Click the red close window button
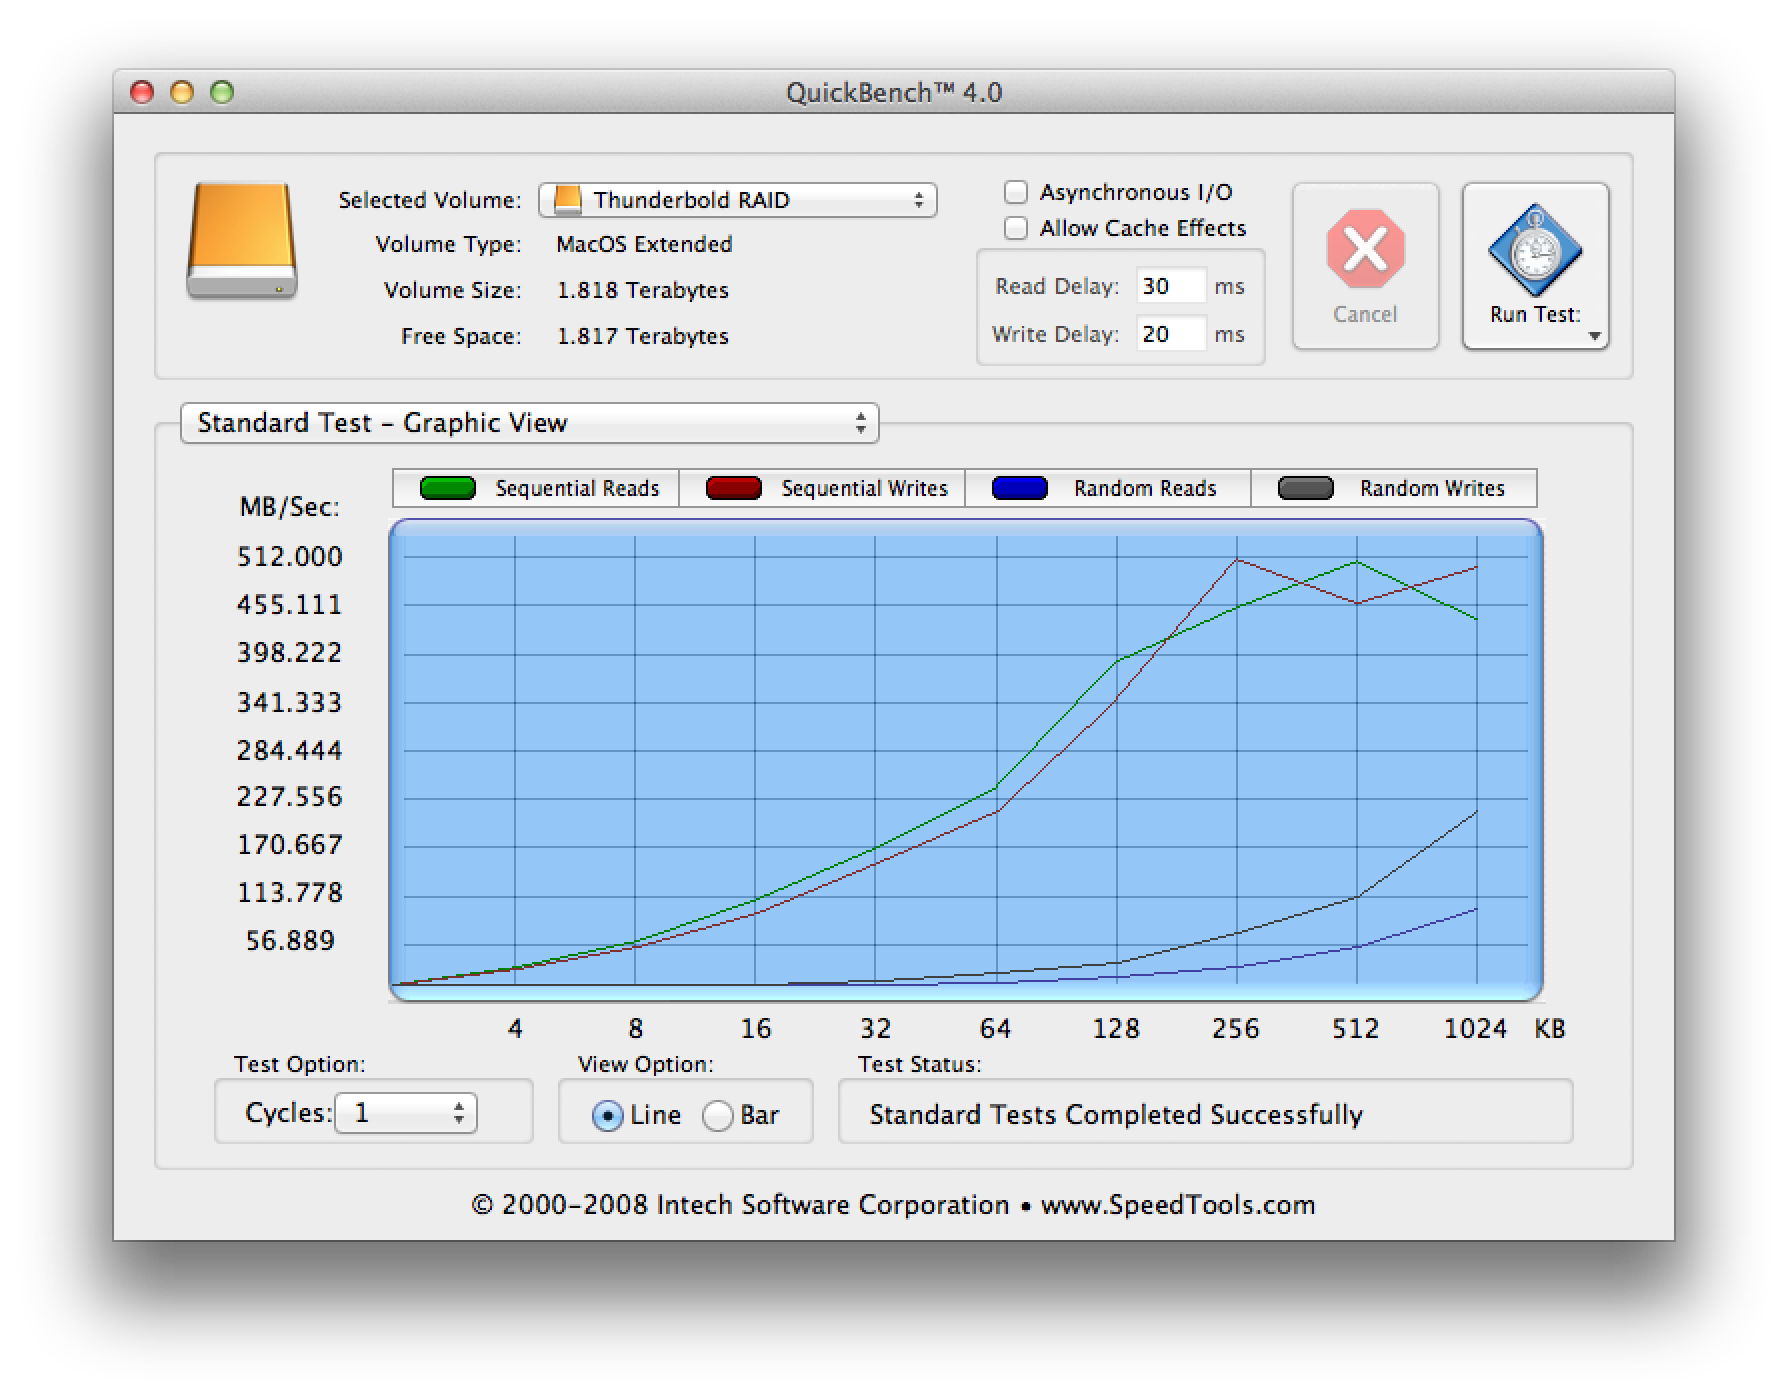The image size is (1788, 1398). tap(142, 92)
